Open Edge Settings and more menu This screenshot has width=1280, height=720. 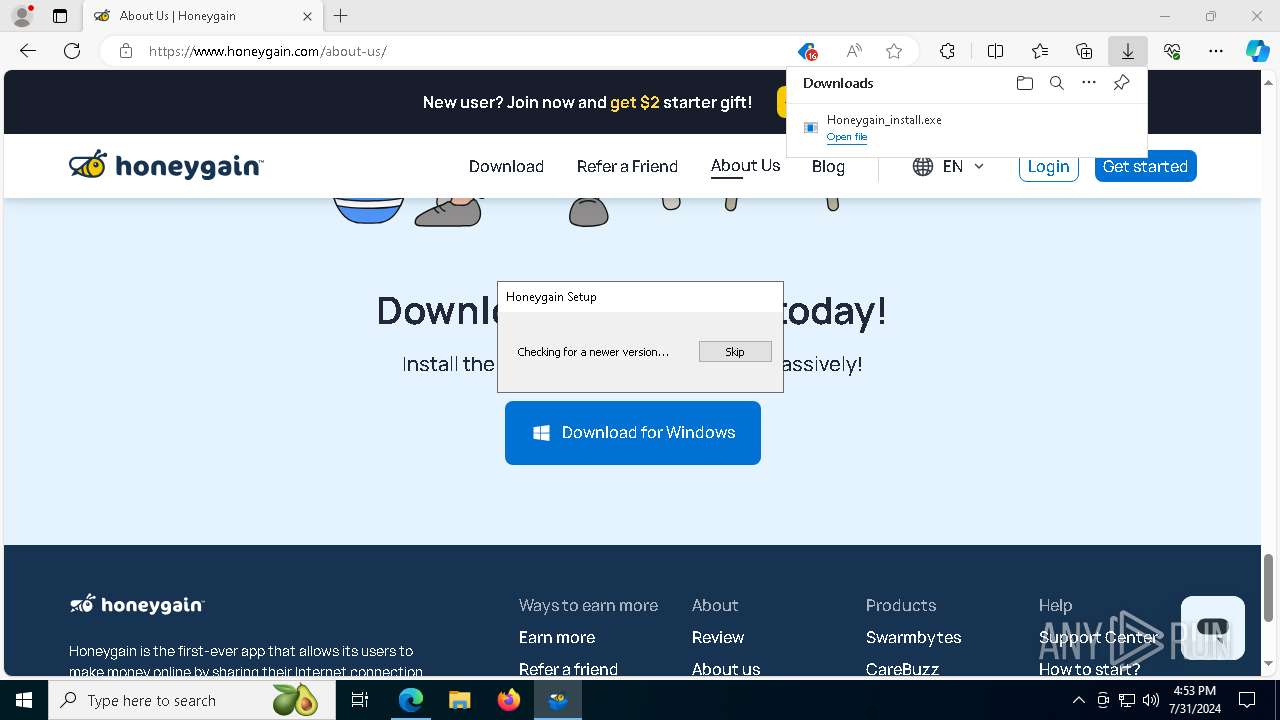[x=1216, y=51]
